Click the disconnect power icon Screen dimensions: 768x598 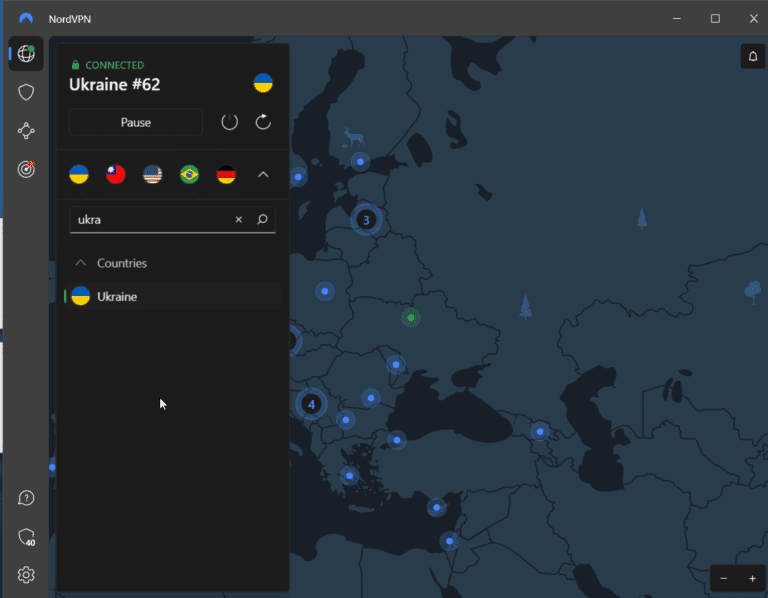229,122
